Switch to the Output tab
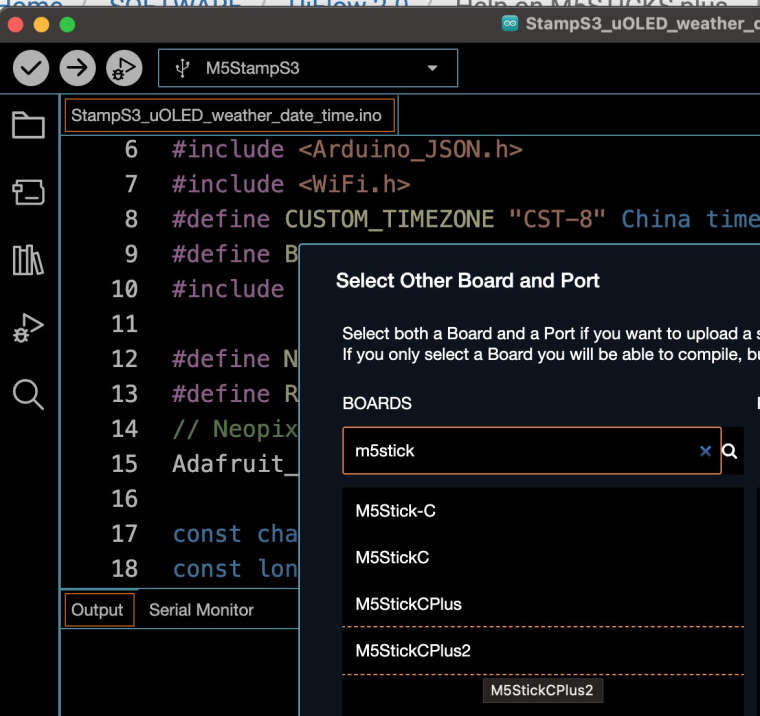Viewport: 760px width, 716px height. tap(99, 610)
